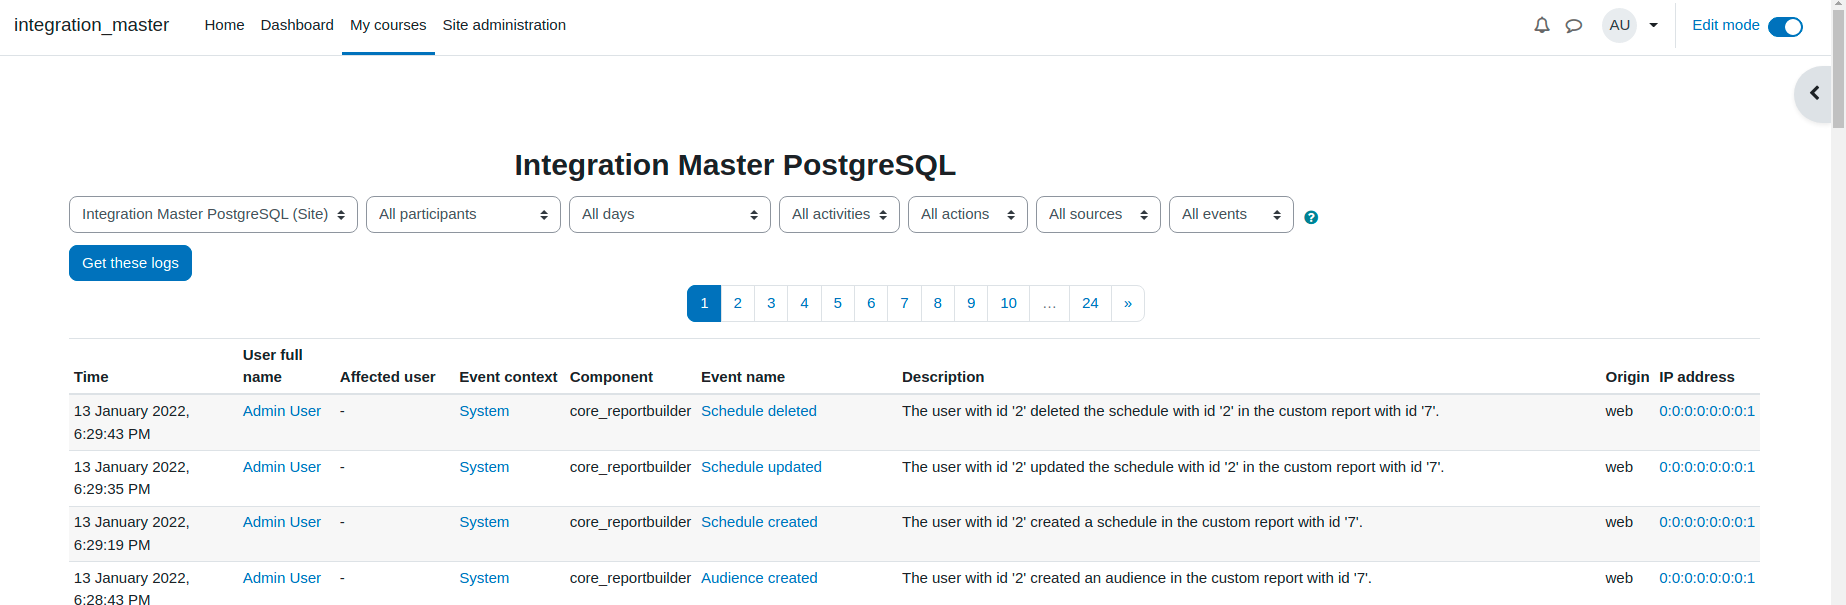Go to pagination page 9

tap(971, 303)
